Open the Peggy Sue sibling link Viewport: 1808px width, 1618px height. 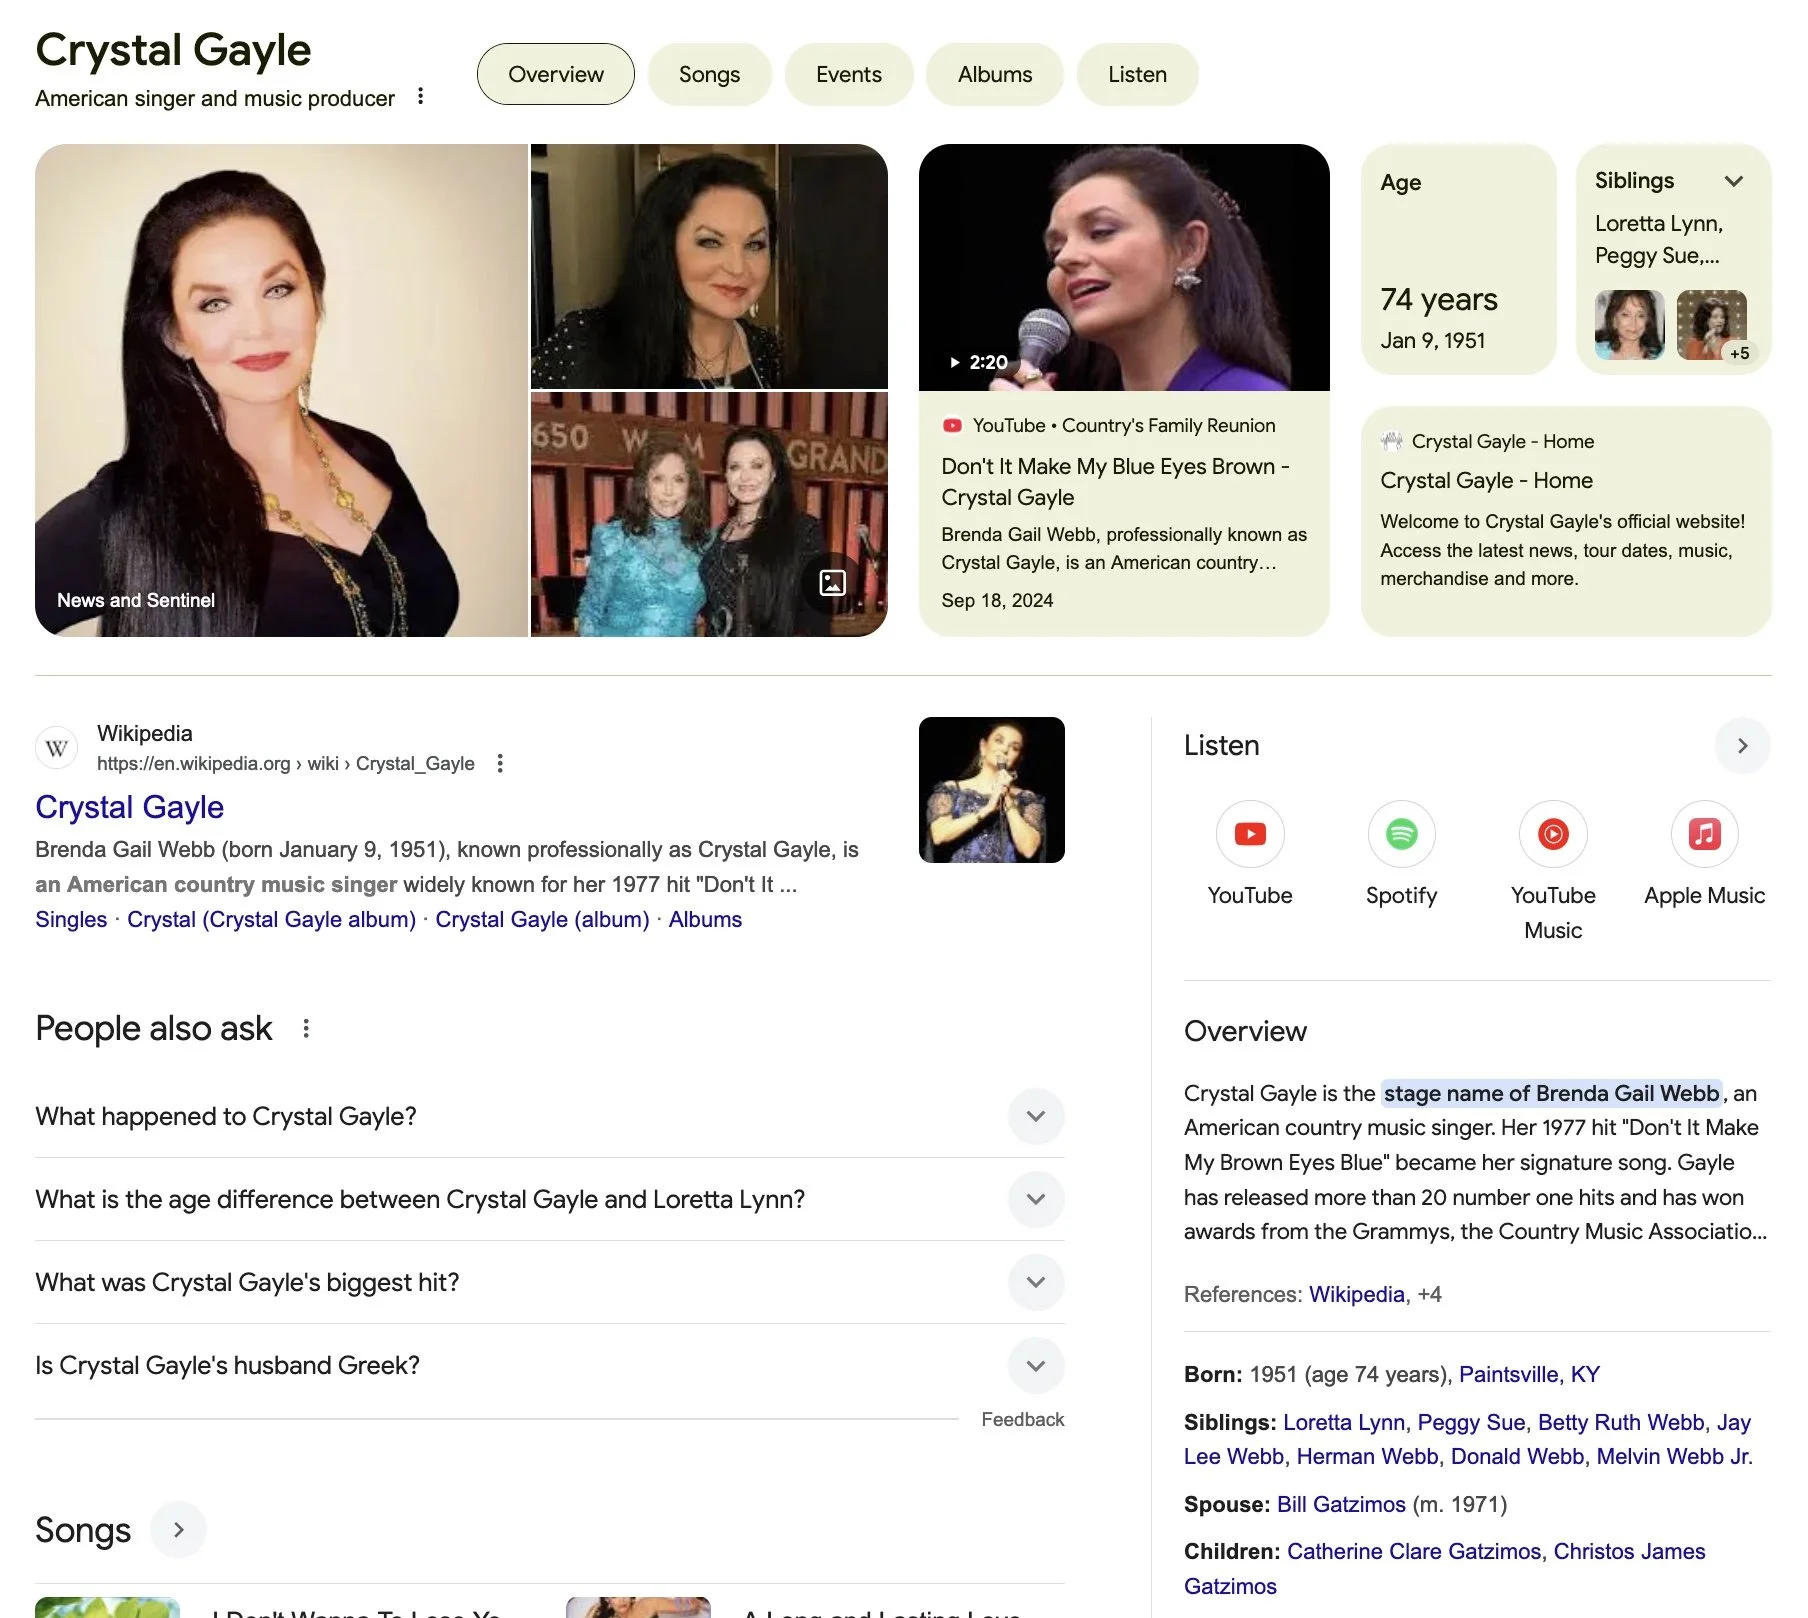(x=1471, y=1422)
